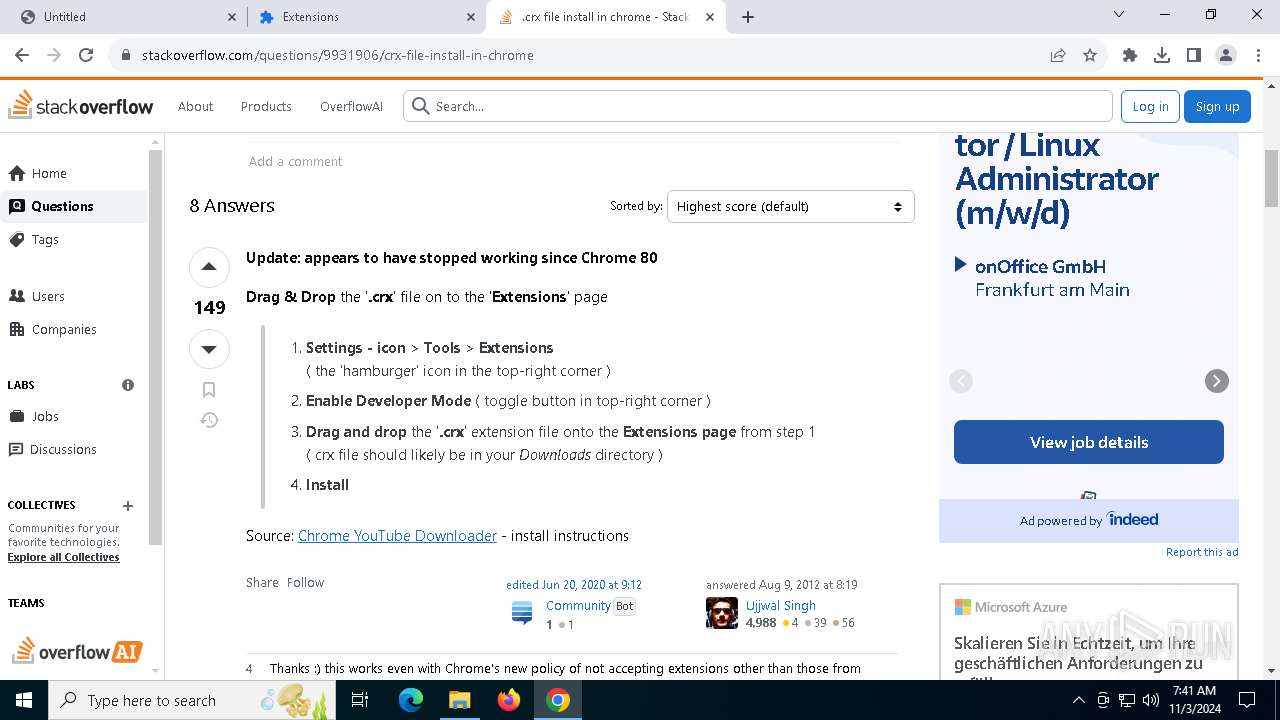Open the Labs info icon
The image size is (1280, 720).
coord(128,385)
